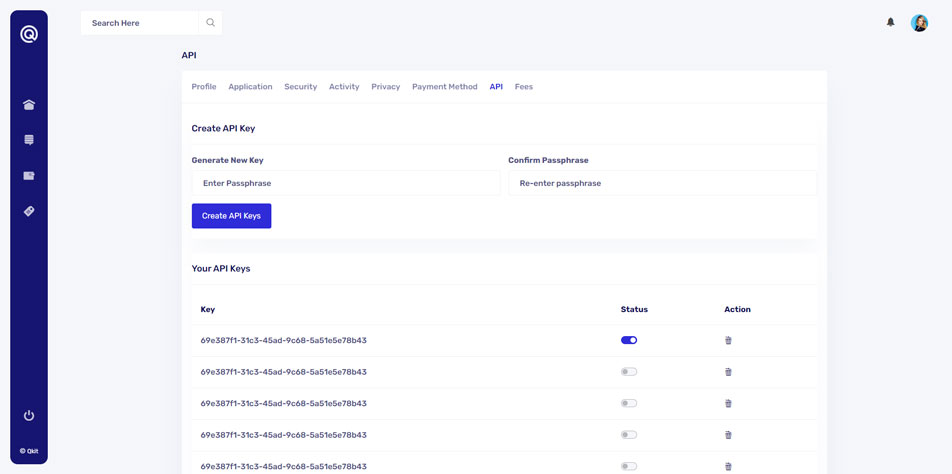The width and height of the screenshot is (952, 474).
Task: Click the Re-enter passphrase field
Action: click(662, 183)
